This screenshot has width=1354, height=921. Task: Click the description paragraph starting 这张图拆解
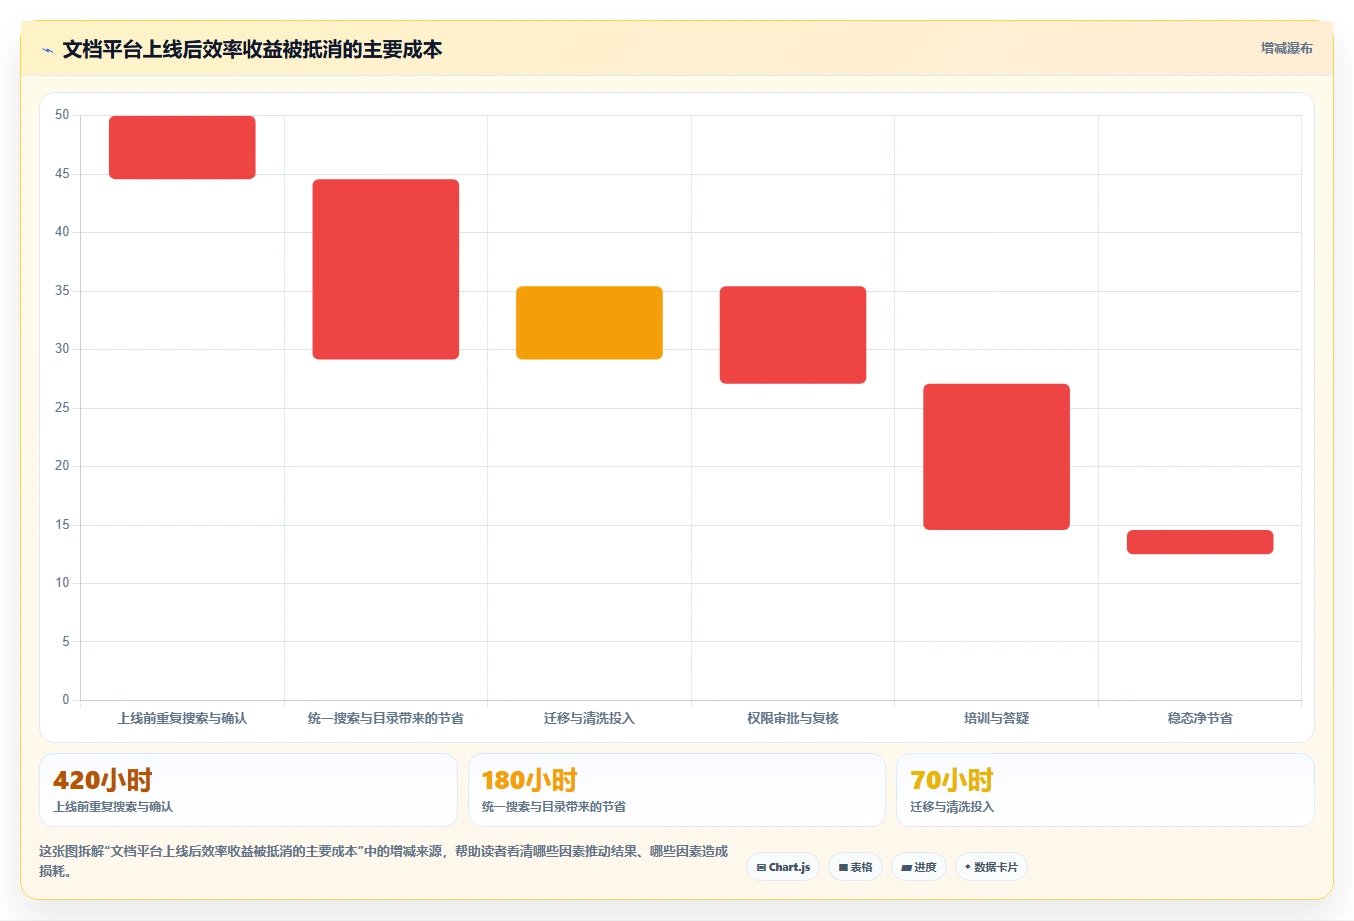(x=384, y=861)
